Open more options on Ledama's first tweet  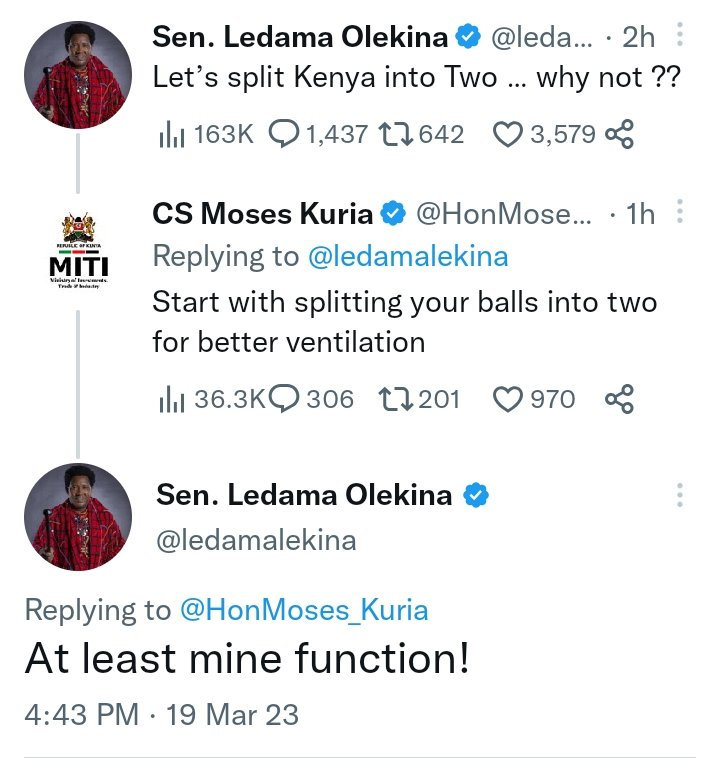pyautogui.click(x=680, y=38)
